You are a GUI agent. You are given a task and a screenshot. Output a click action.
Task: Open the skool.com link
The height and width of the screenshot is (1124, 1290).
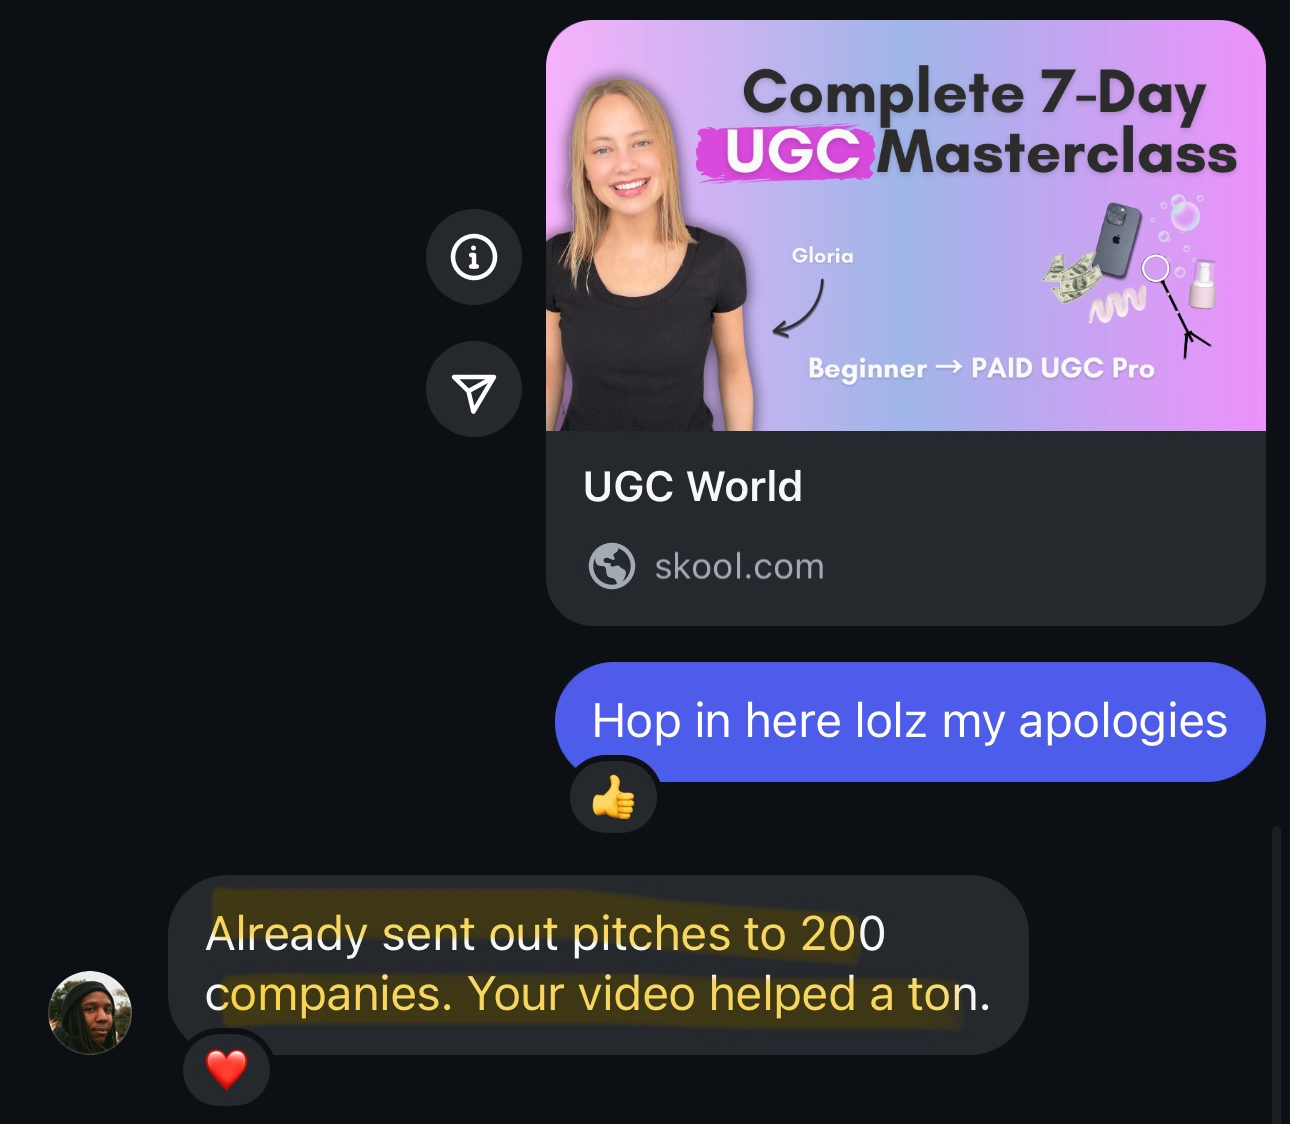(x=739, y=567)
